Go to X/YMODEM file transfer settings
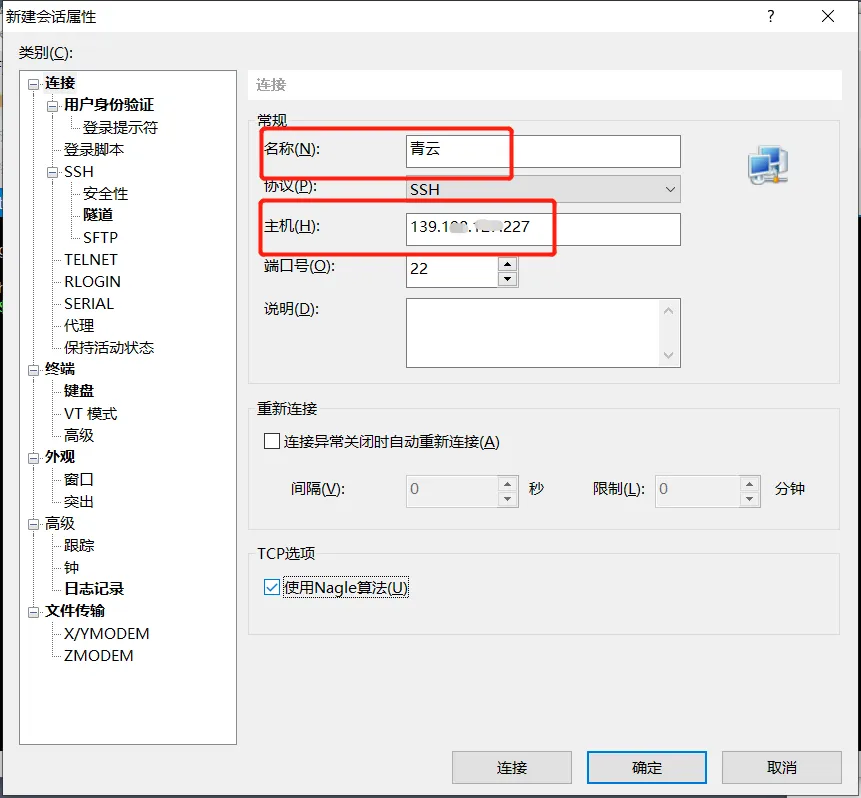 pyautogui.click(x=106, y=633)
